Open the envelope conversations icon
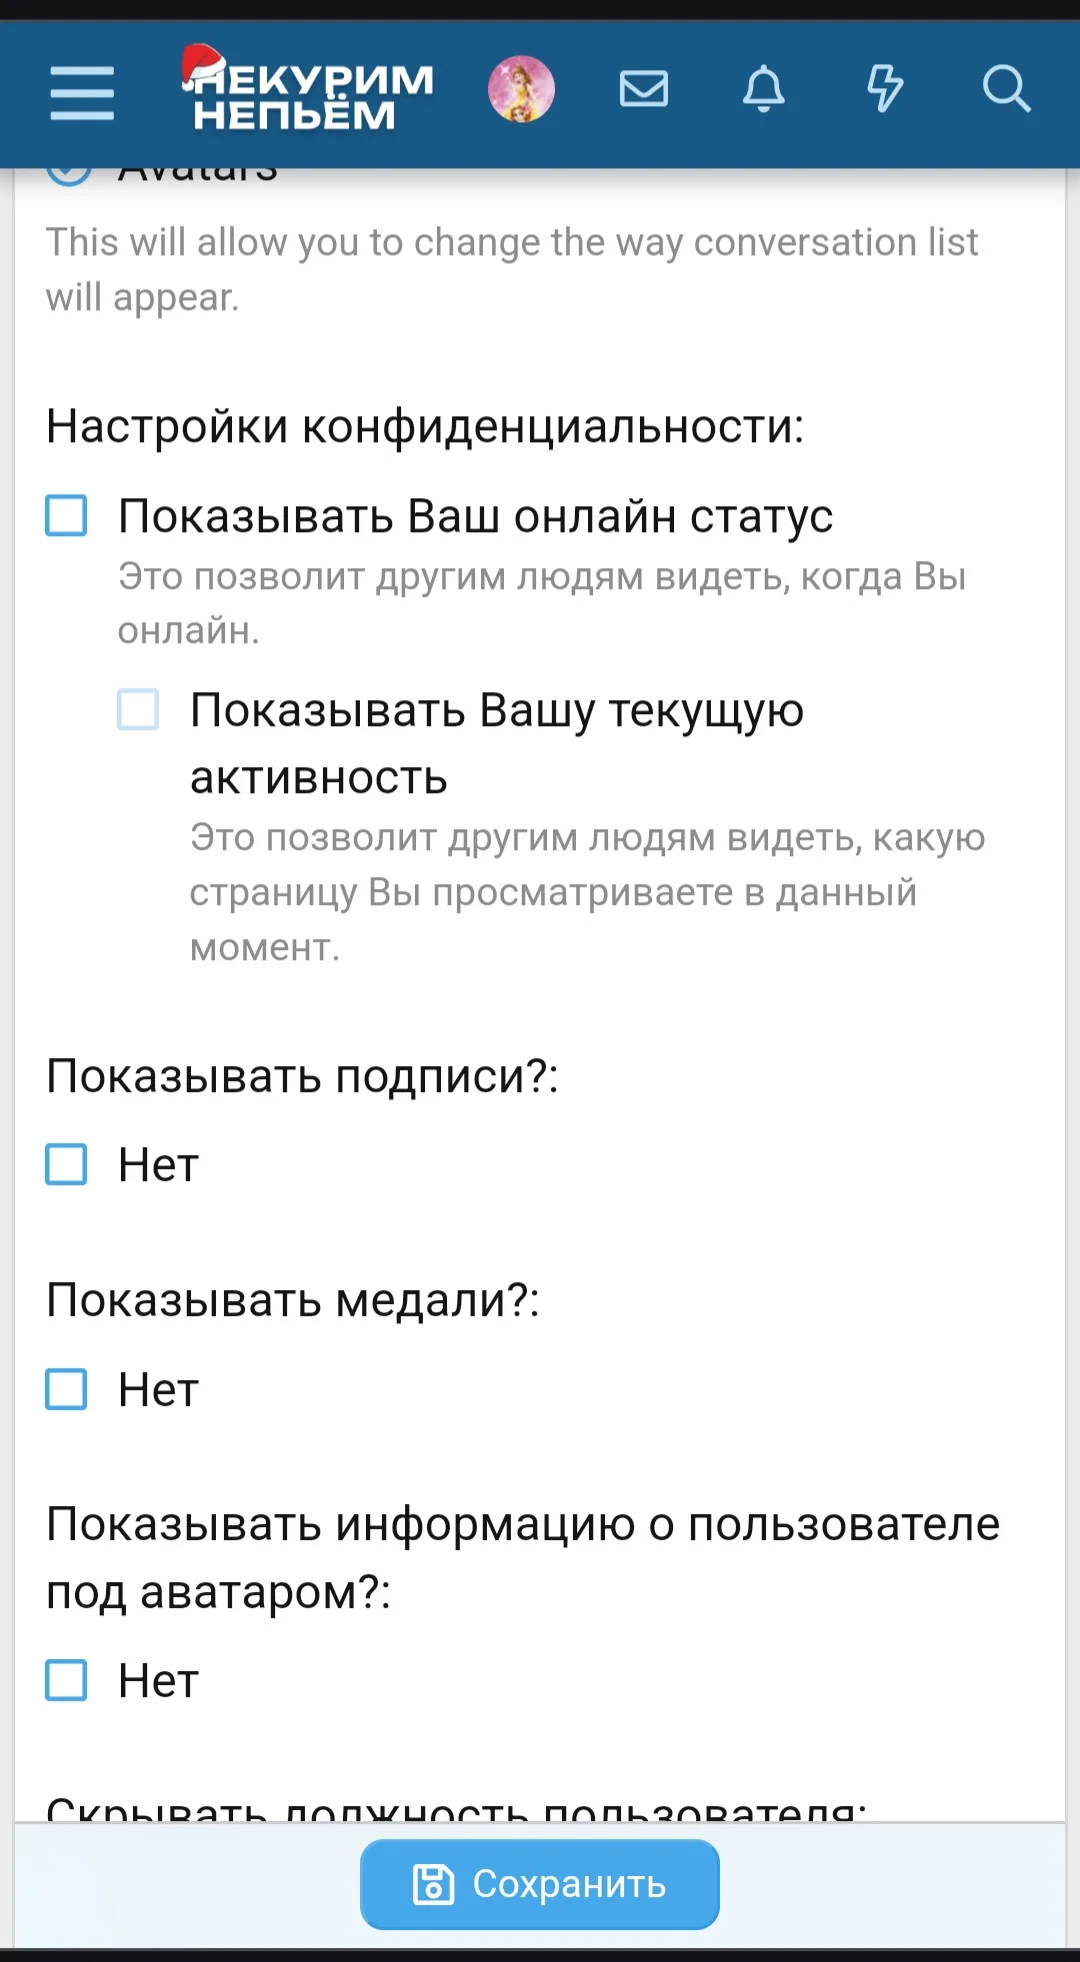The image size is (1080, 1962). pyautogui.click(x=643, y=90)
